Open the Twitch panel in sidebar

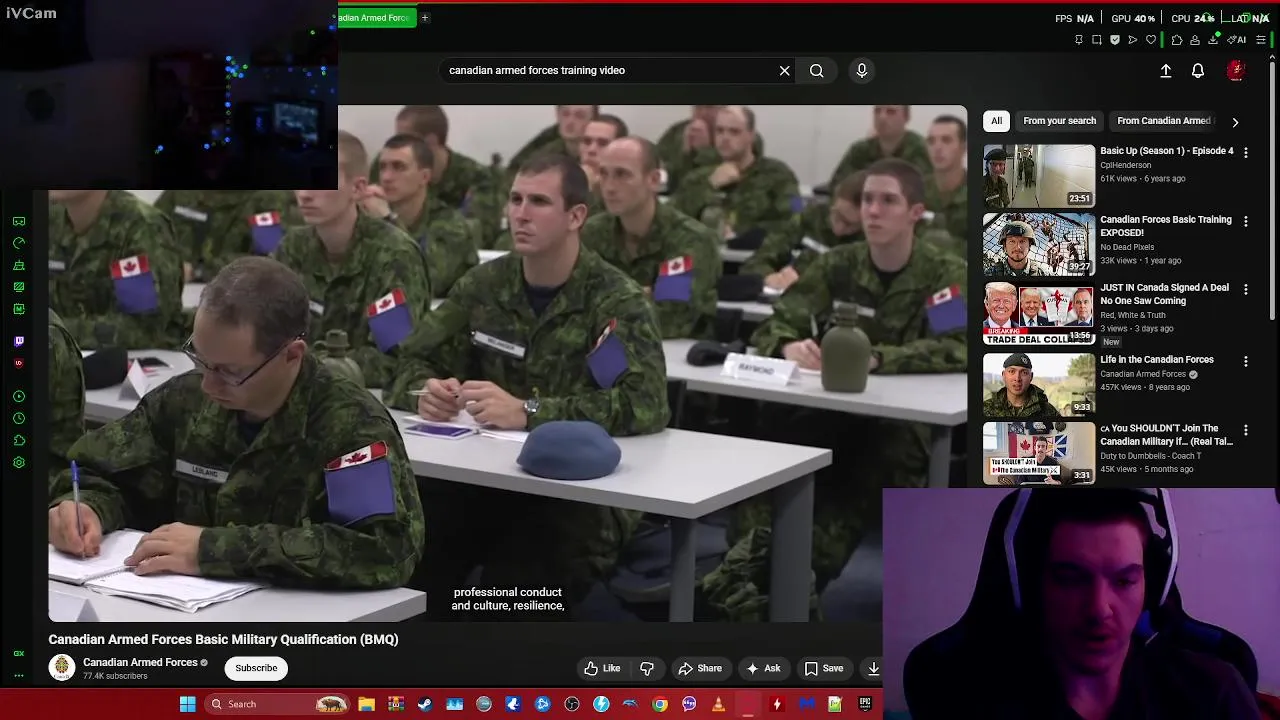coord(19,342)
